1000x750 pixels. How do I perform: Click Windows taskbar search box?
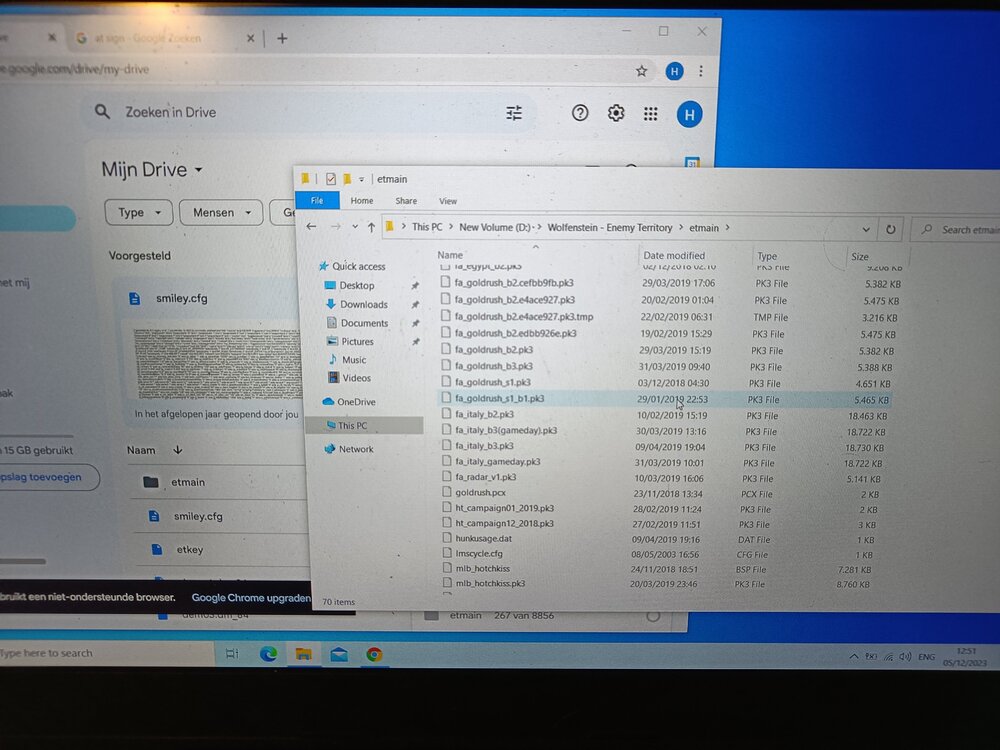tap(105, 653)
